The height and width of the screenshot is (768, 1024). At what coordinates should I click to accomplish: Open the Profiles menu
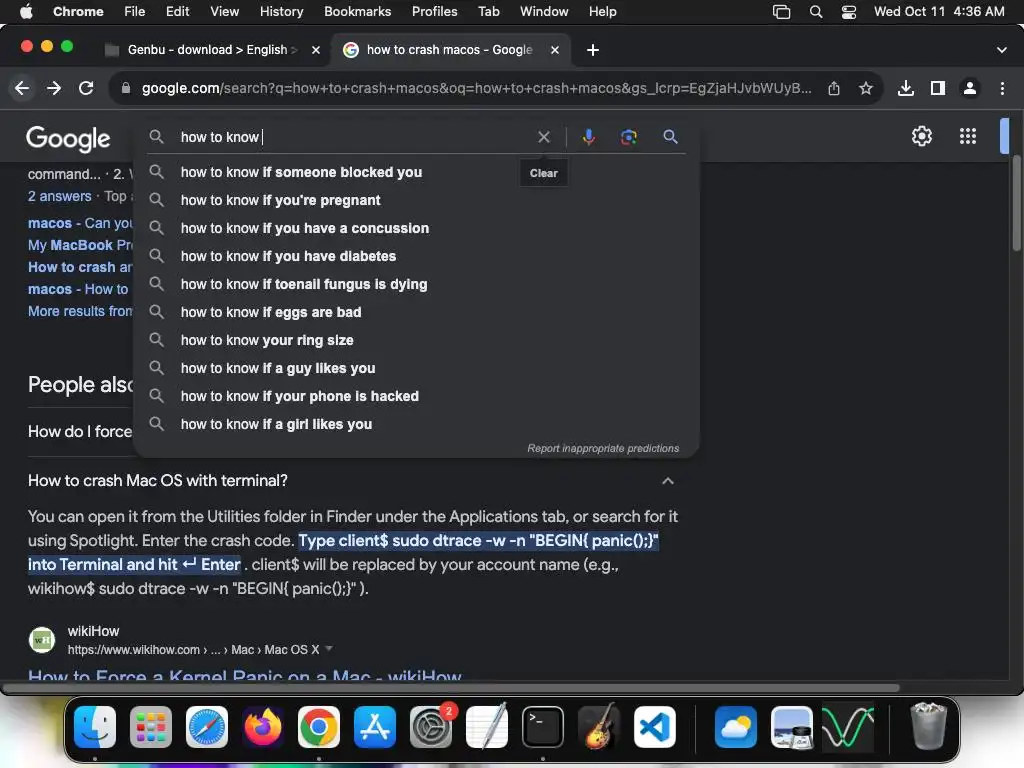(x=434, y=12)
